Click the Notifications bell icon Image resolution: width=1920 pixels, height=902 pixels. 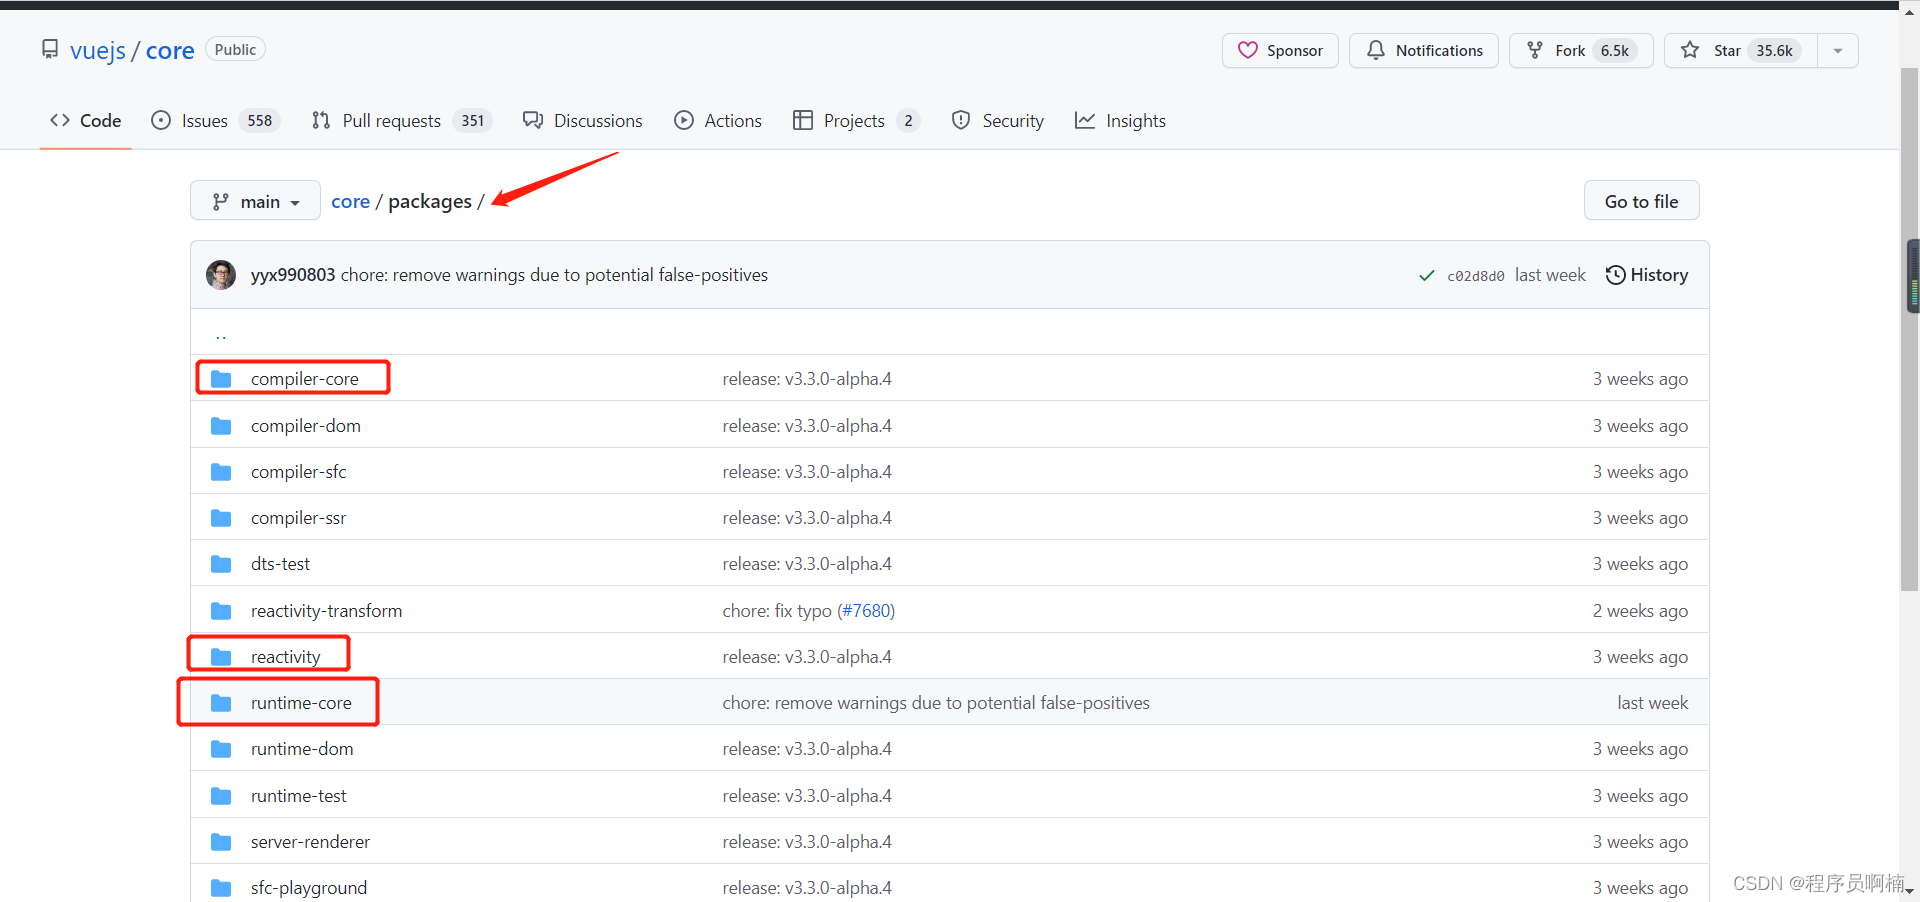1376,50
